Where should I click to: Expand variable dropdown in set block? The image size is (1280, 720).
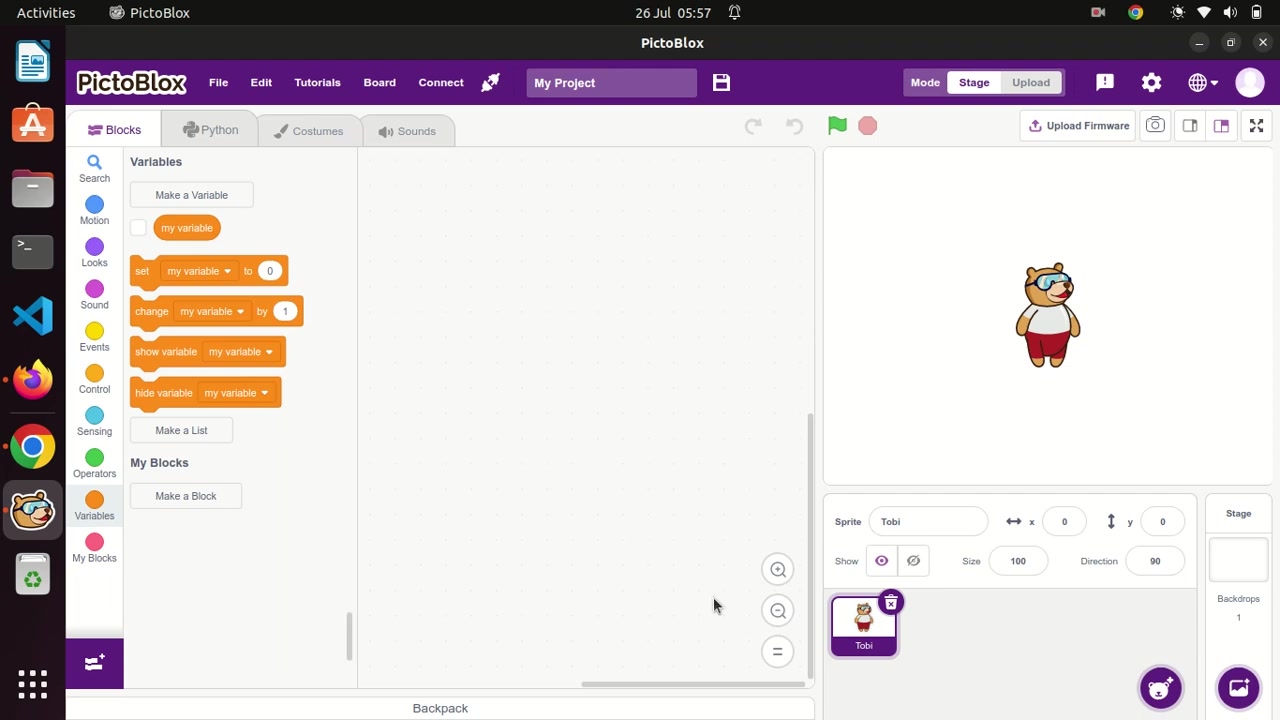227,271
